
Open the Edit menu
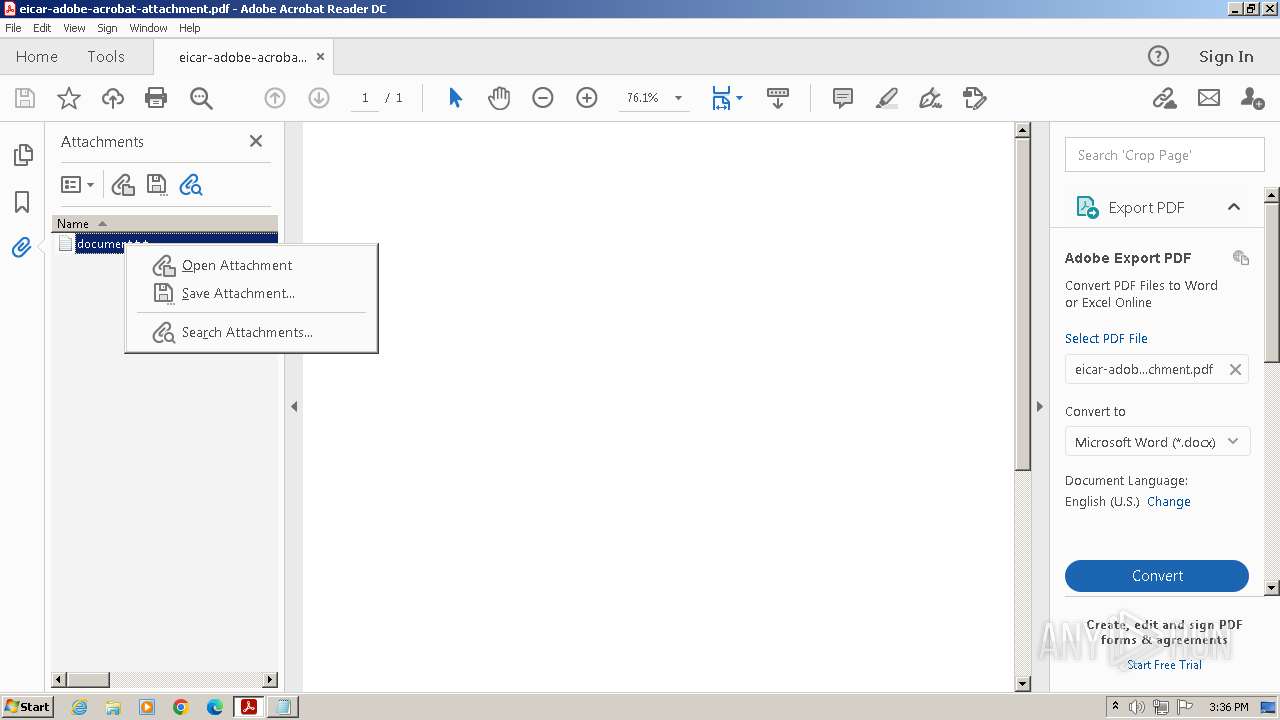click(42, 28)
